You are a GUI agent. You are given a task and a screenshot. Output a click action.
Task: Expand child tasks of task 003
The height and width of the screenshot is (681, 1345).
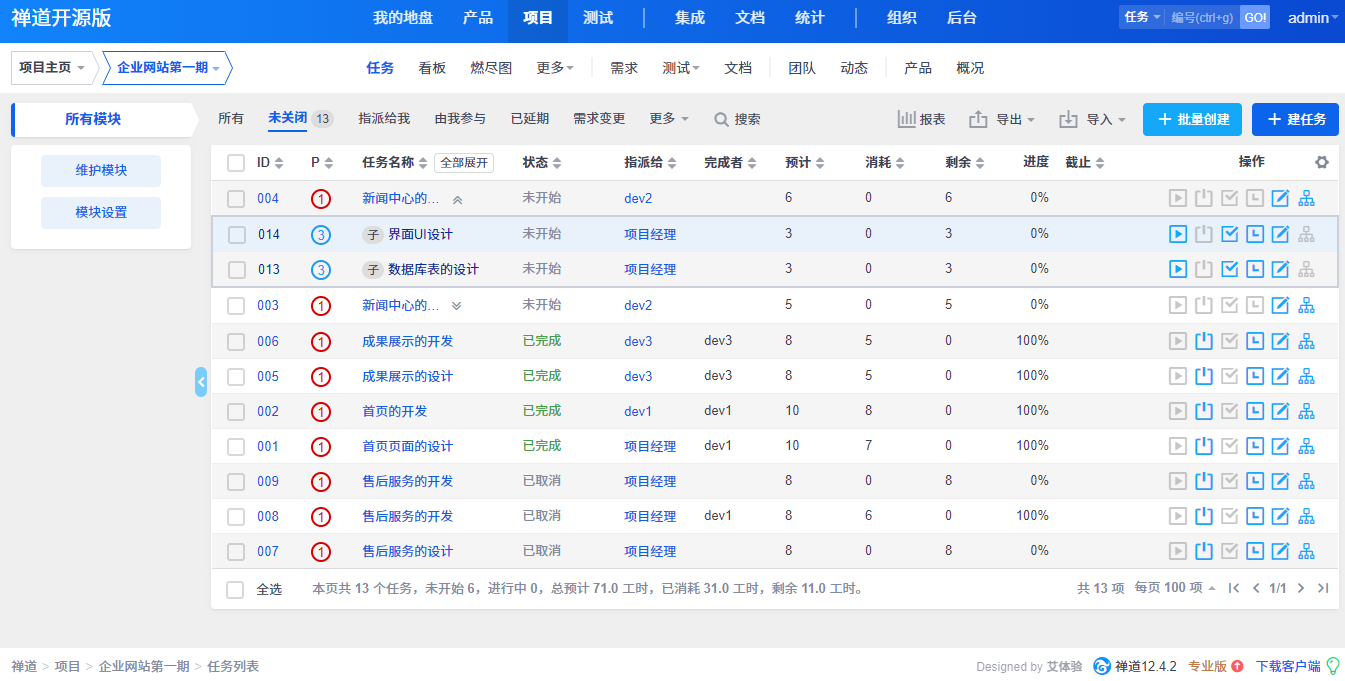pos(457,305)
